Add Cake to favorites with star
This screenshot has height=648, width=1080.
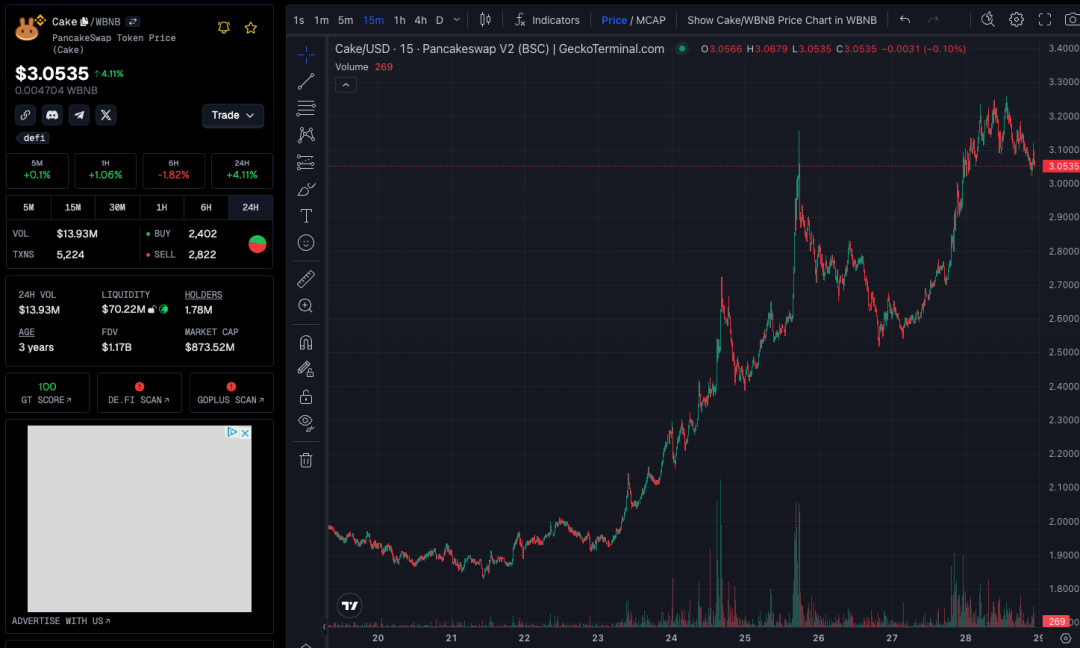(x=251, y=28)
